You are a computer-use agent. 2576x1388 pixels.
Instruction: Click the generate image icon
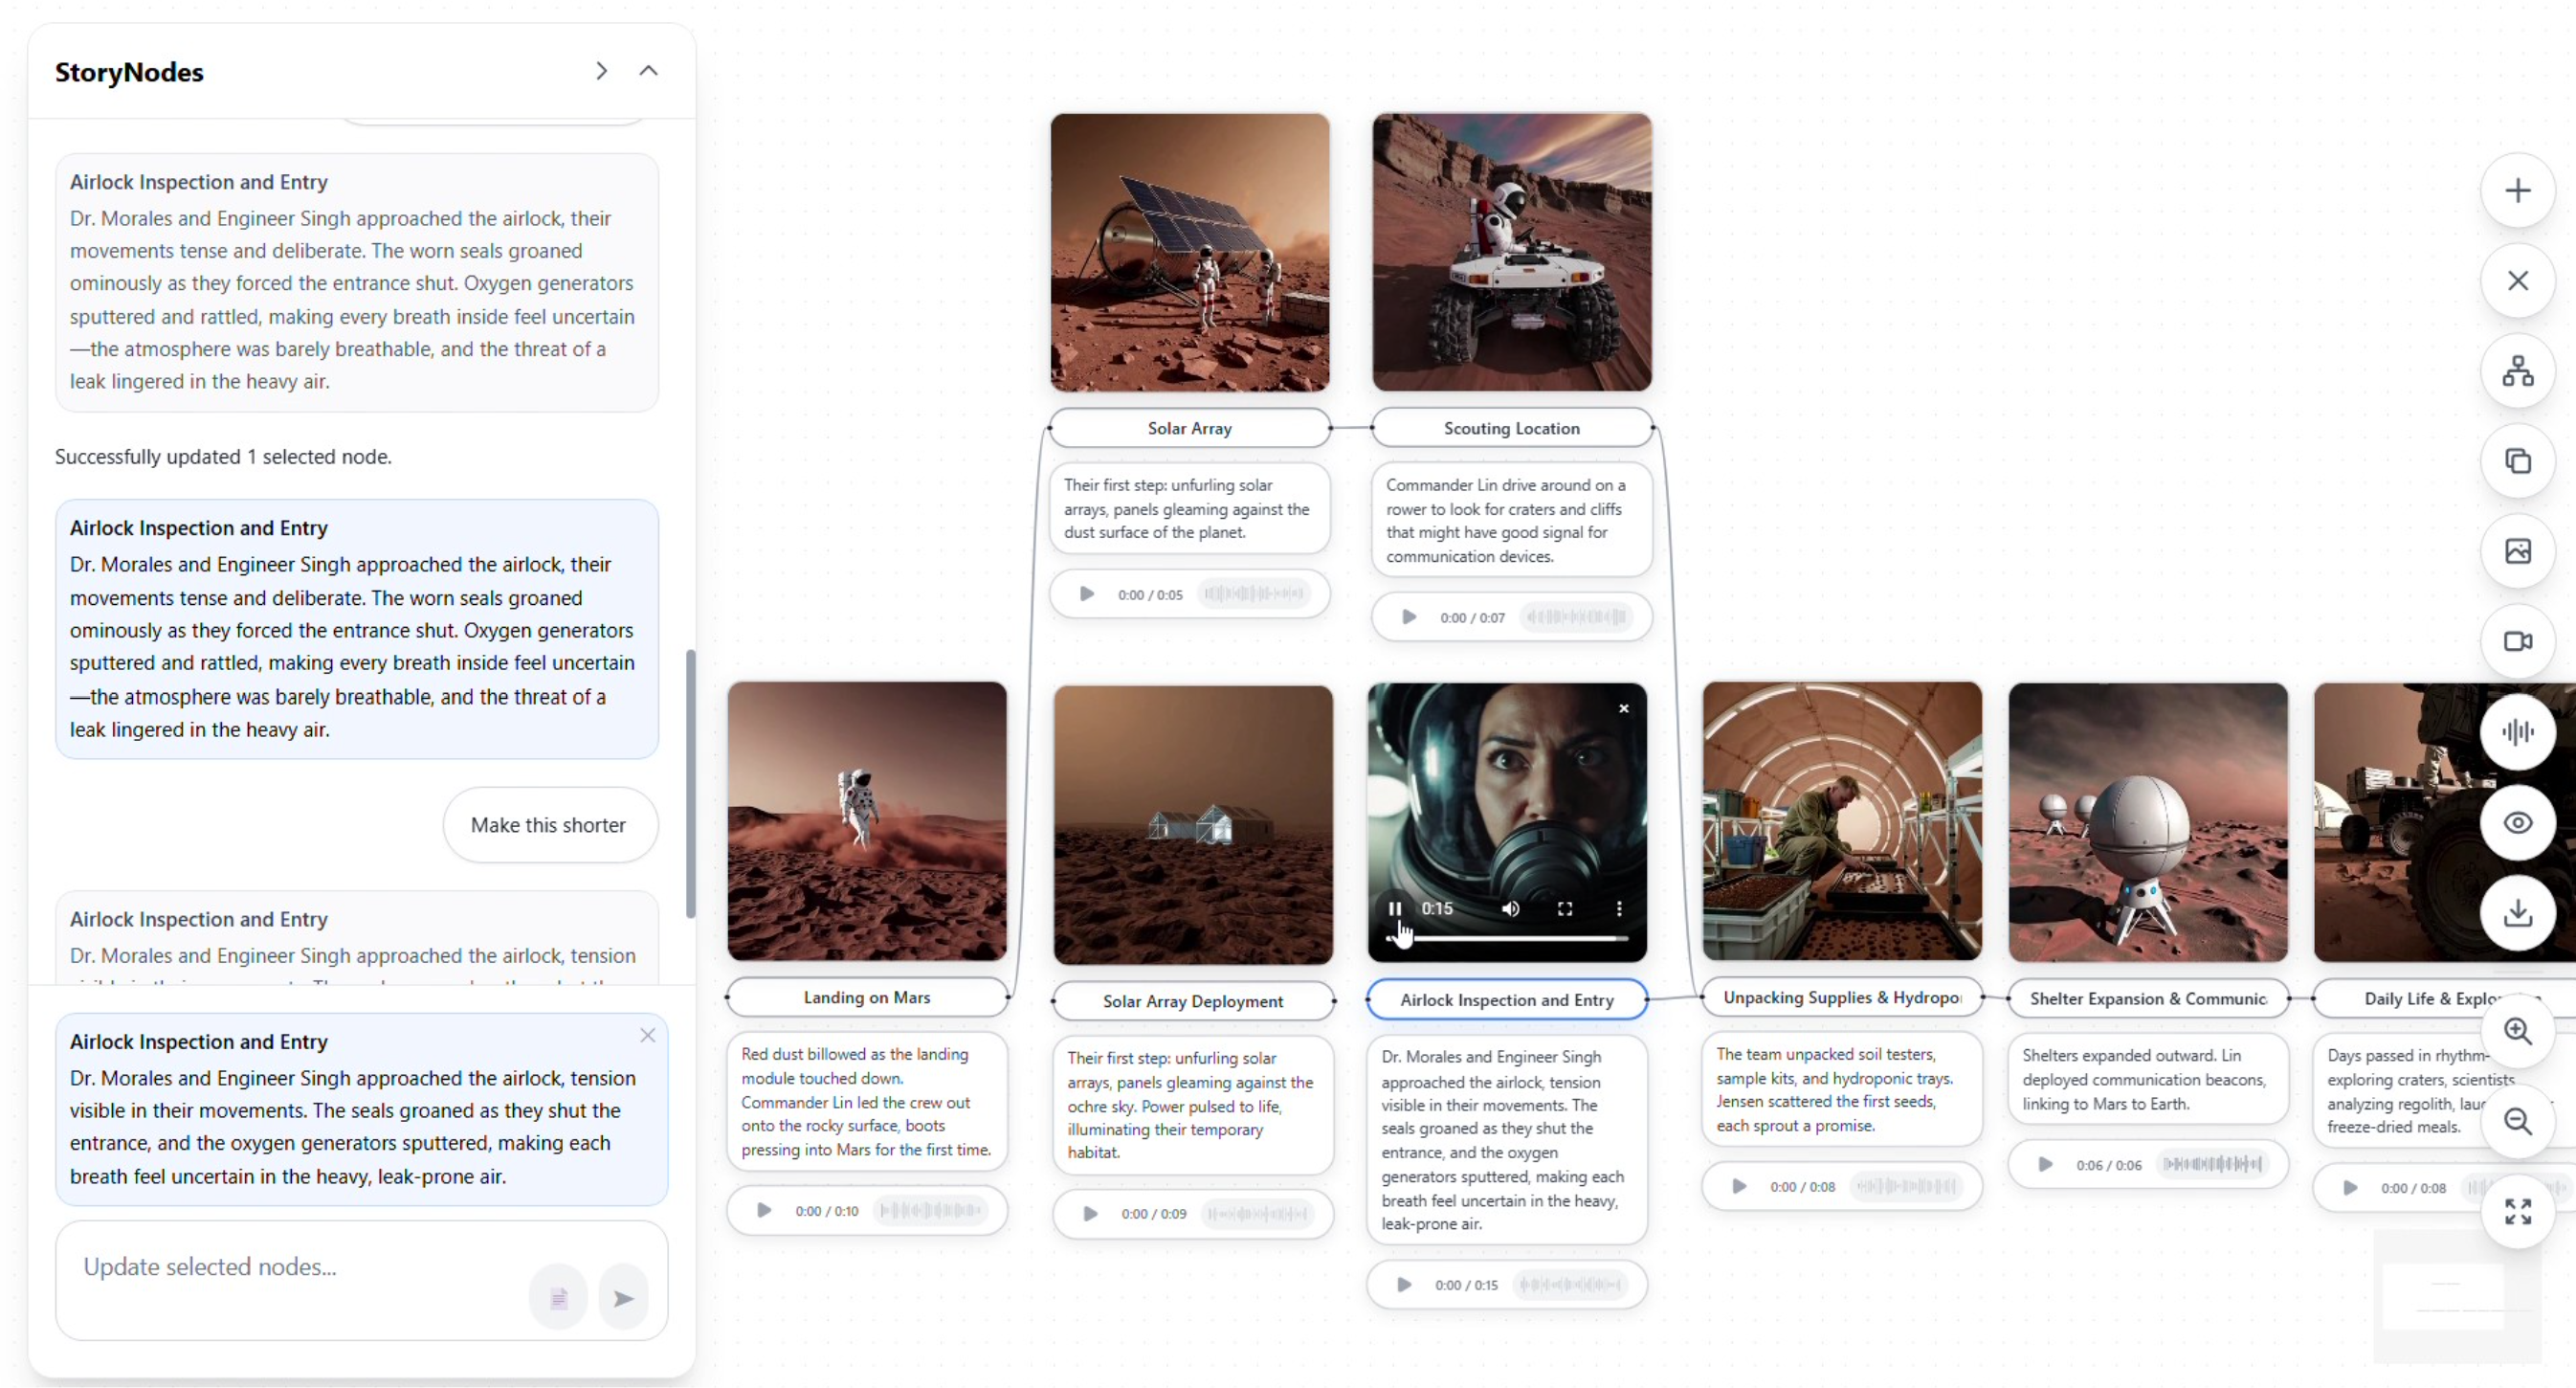point(2517,551)
